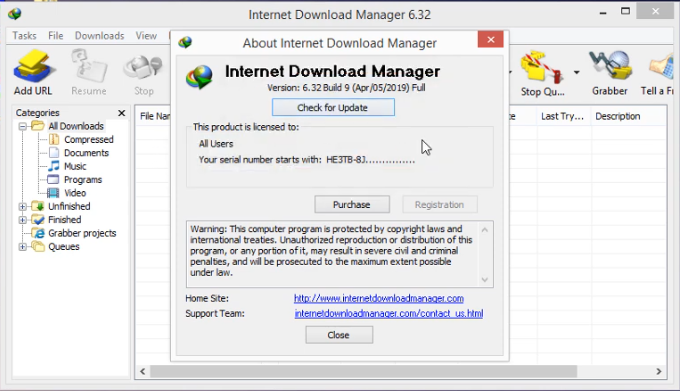Close the About dialog with Close button
The image size is (680, 391).
pyautogui.click(x=339, y=335)
